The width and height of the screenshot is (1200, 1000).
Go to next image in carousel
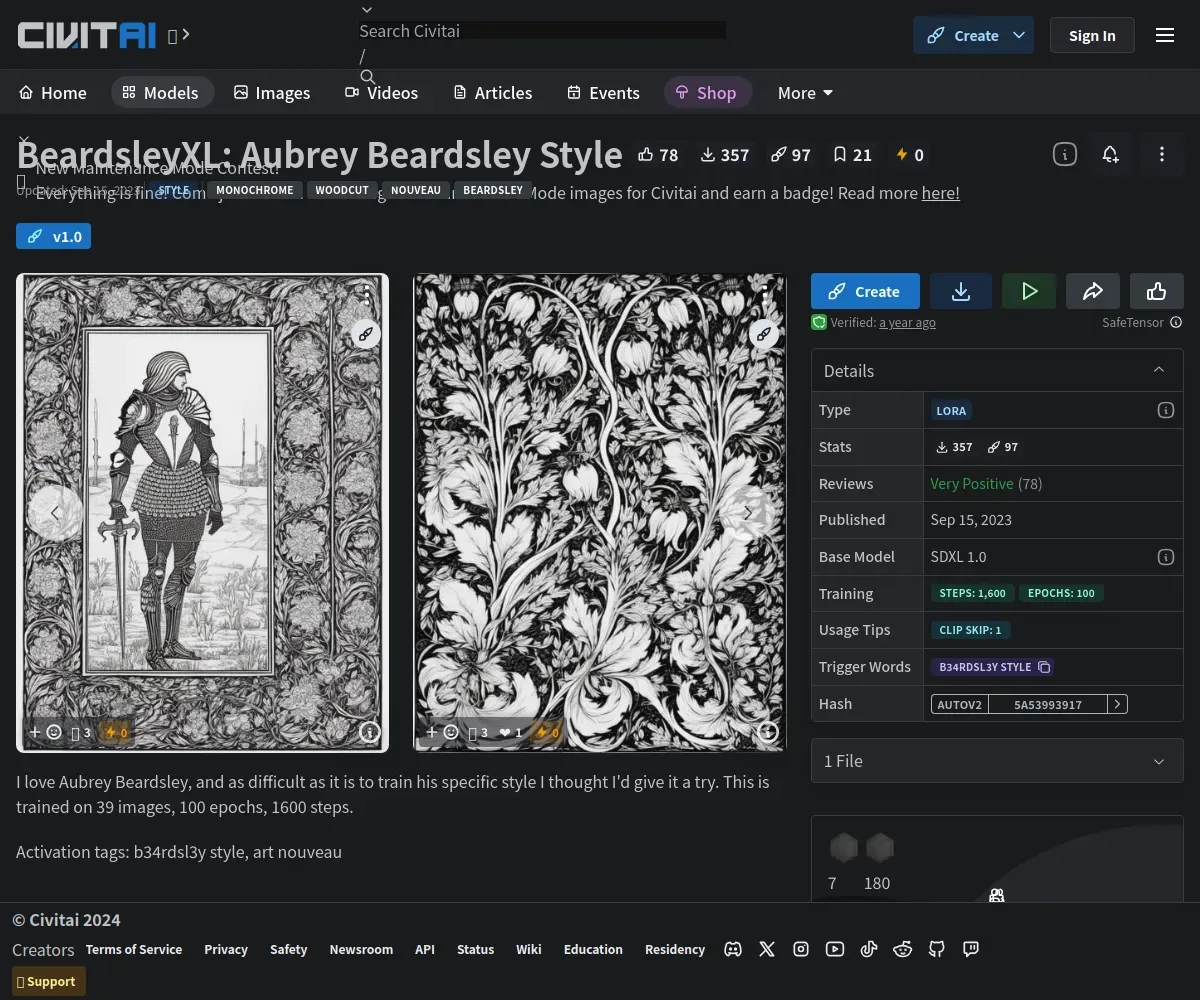[x=747, y=513]
